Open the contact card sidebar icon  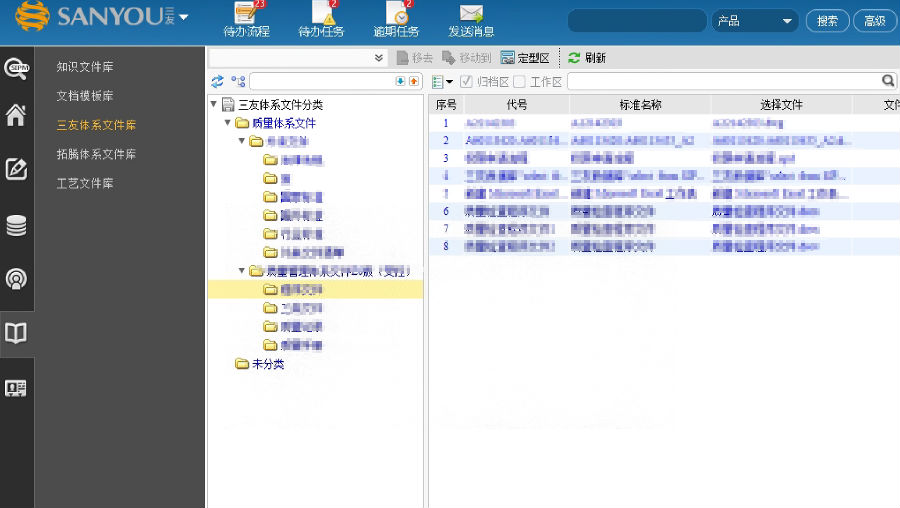[x=16, y=388]
